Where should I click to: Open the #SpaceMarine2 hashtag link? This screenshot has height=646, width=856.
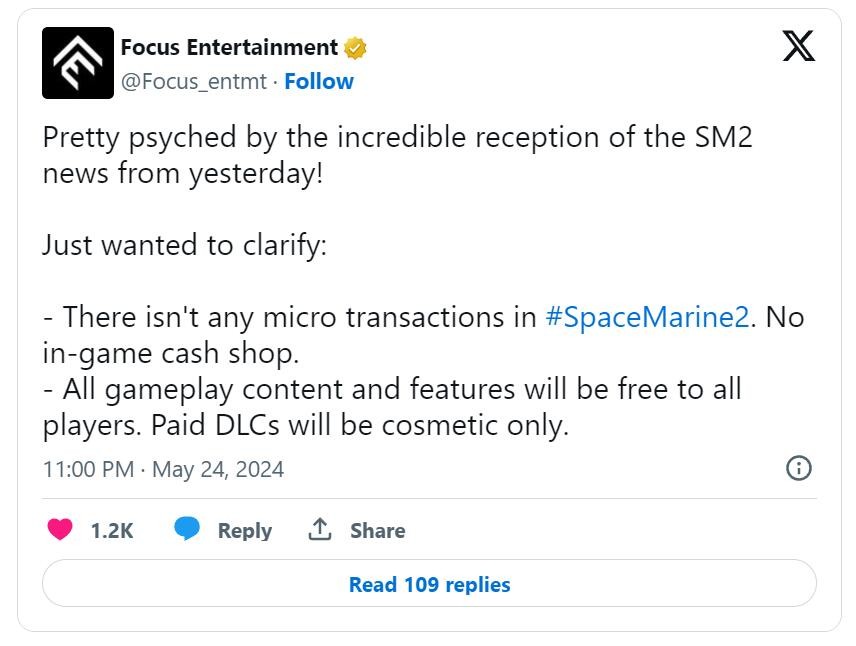click(647, 318)
